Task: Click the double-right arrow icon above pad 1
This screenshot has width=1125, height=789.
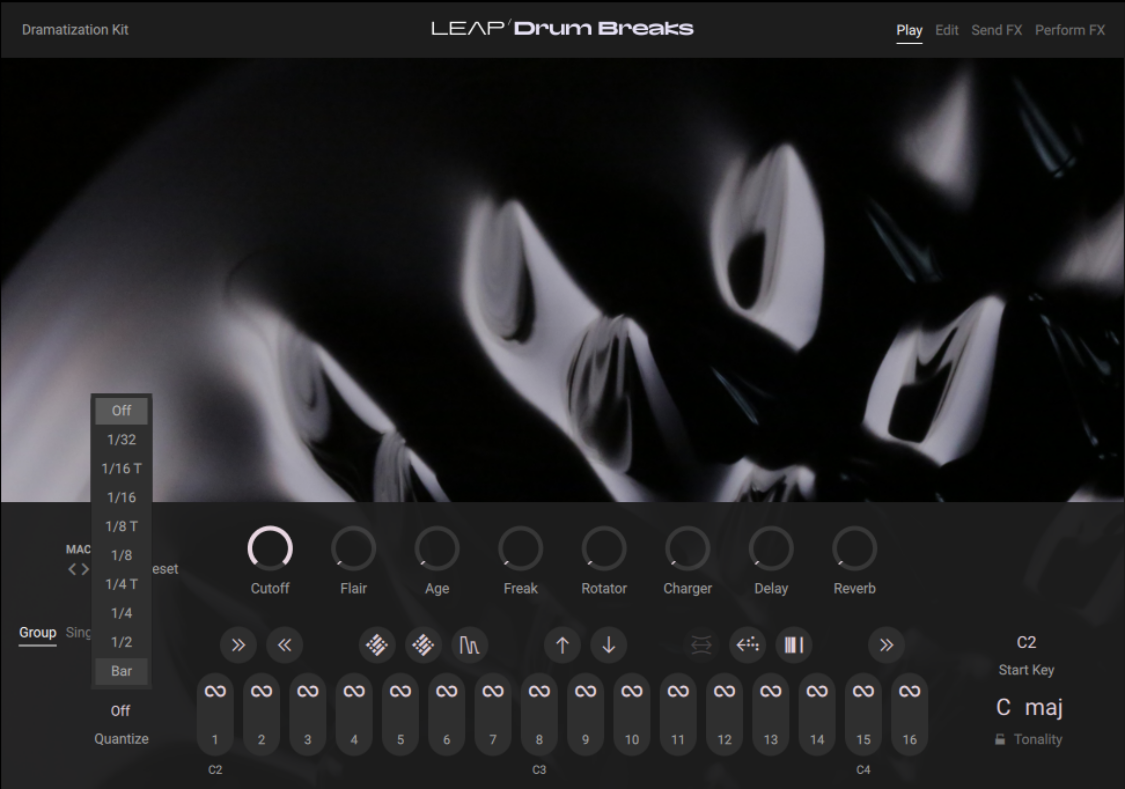Action: tap(238, 645)
